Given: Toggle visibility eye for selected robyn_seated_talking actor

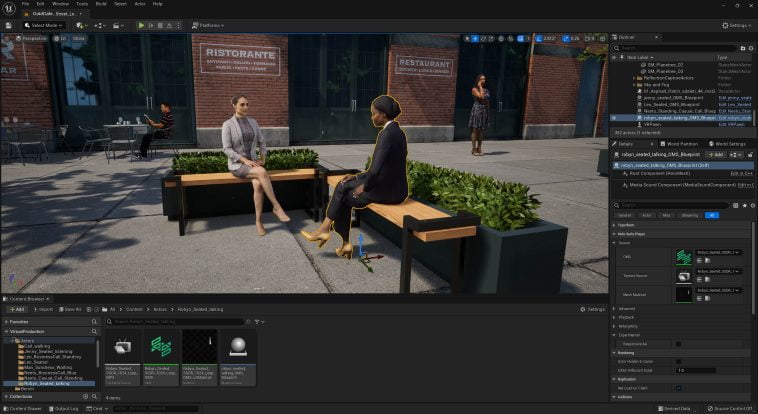Looking at the screenshot, I should click(615, 117).
